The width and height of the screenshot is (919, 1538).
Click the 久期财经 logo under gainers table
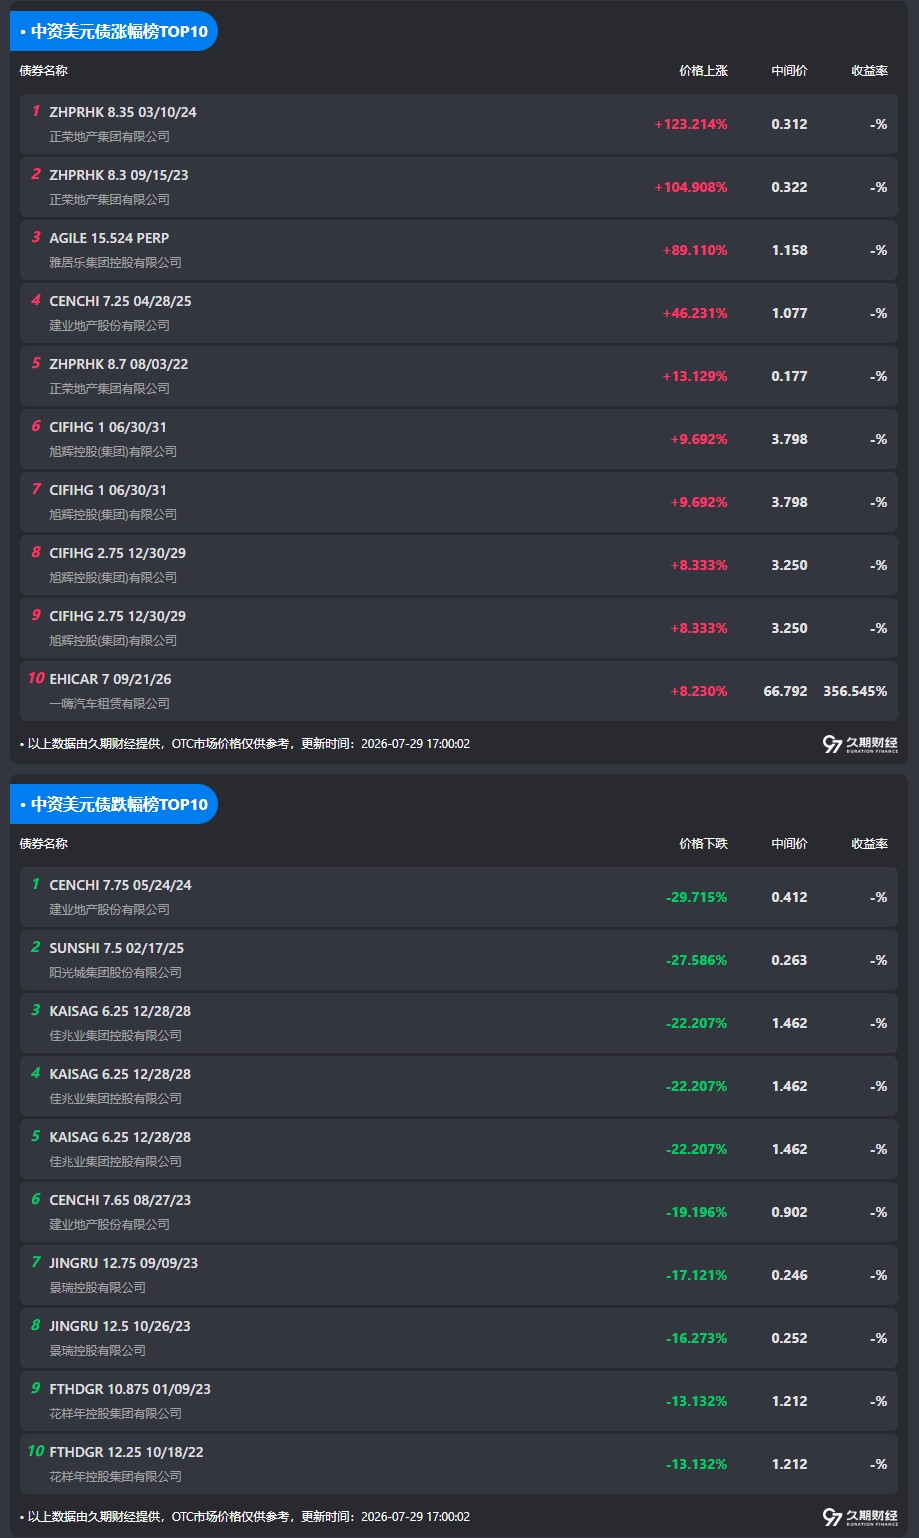[x=860, y=744]
